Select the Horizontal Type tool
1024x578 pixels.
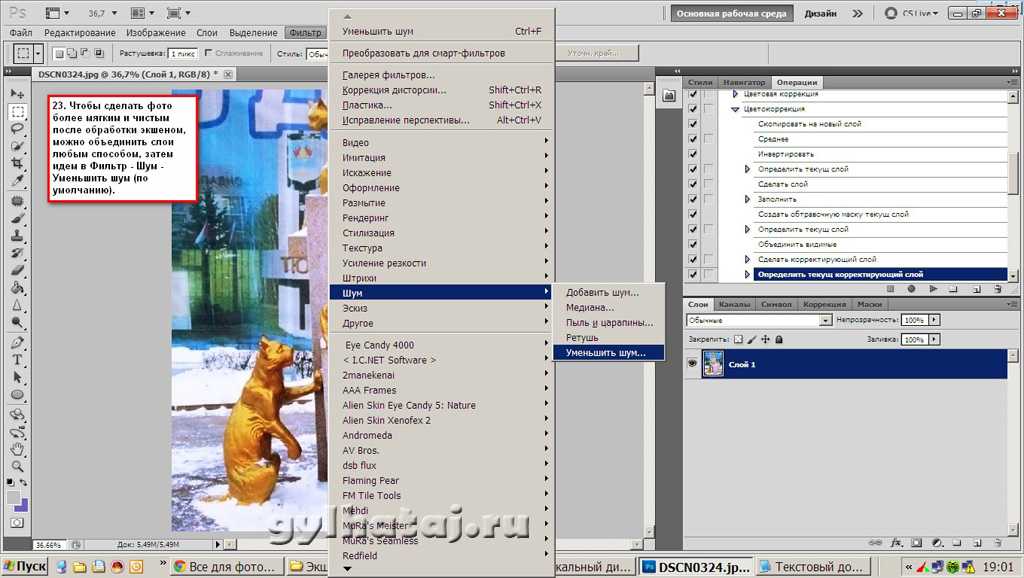tap(17, 359)
